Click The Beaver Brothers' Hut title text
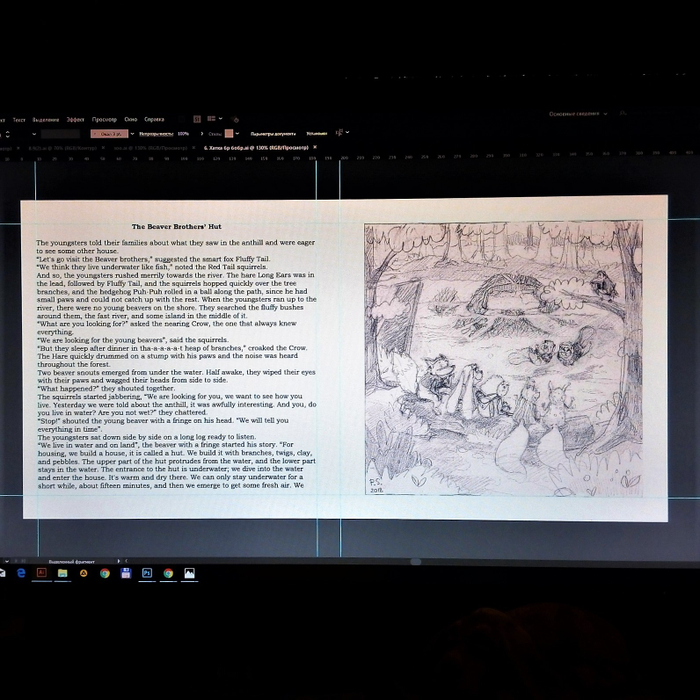Viewport: 700px width, 700px height. coord(176,226)
